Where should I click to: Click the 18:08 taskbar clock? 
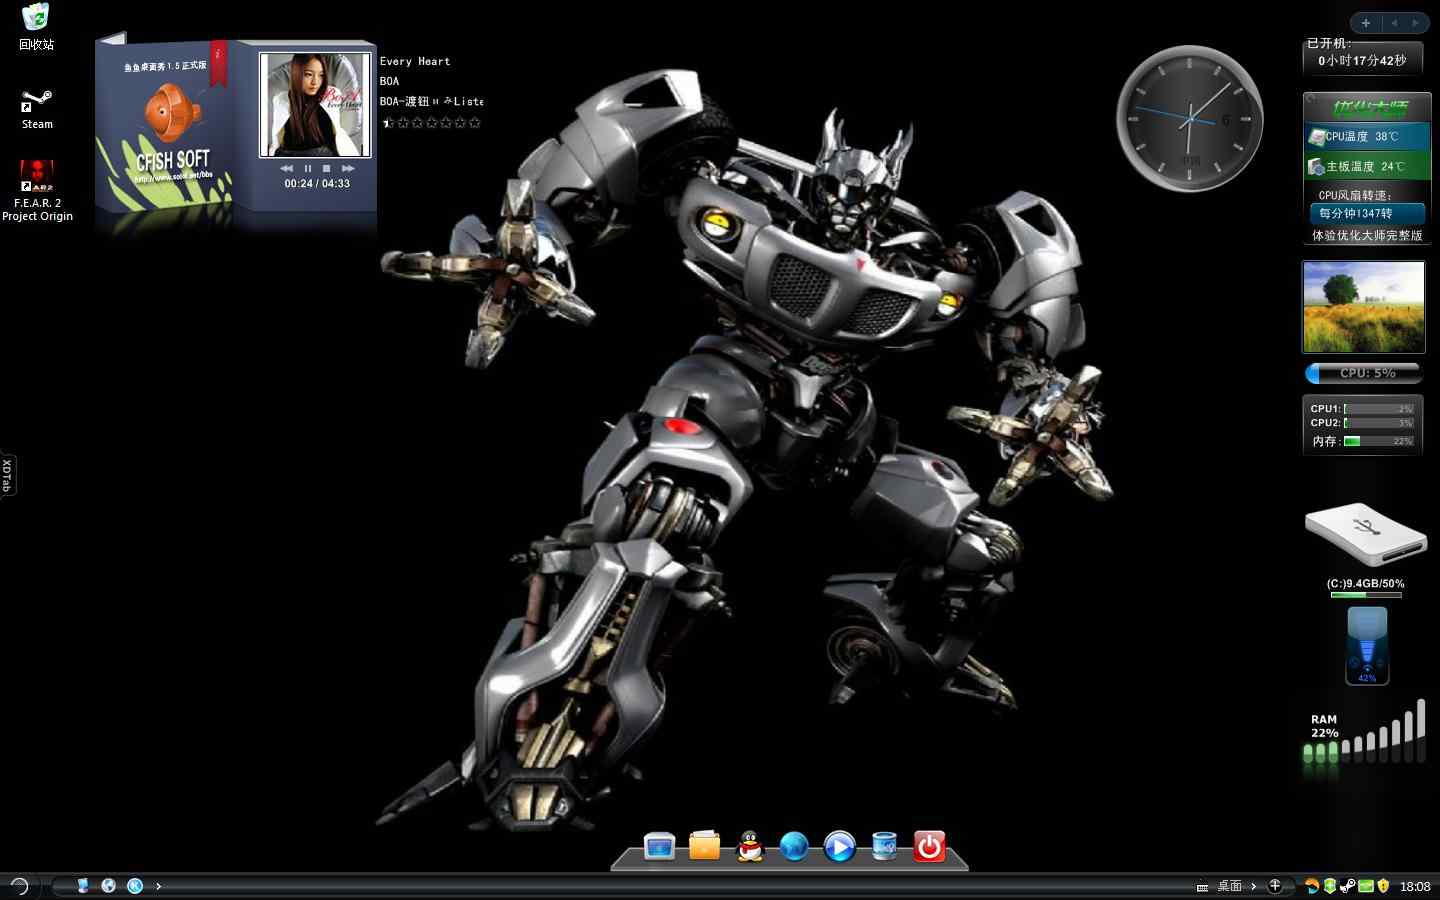click(1415, 886)
